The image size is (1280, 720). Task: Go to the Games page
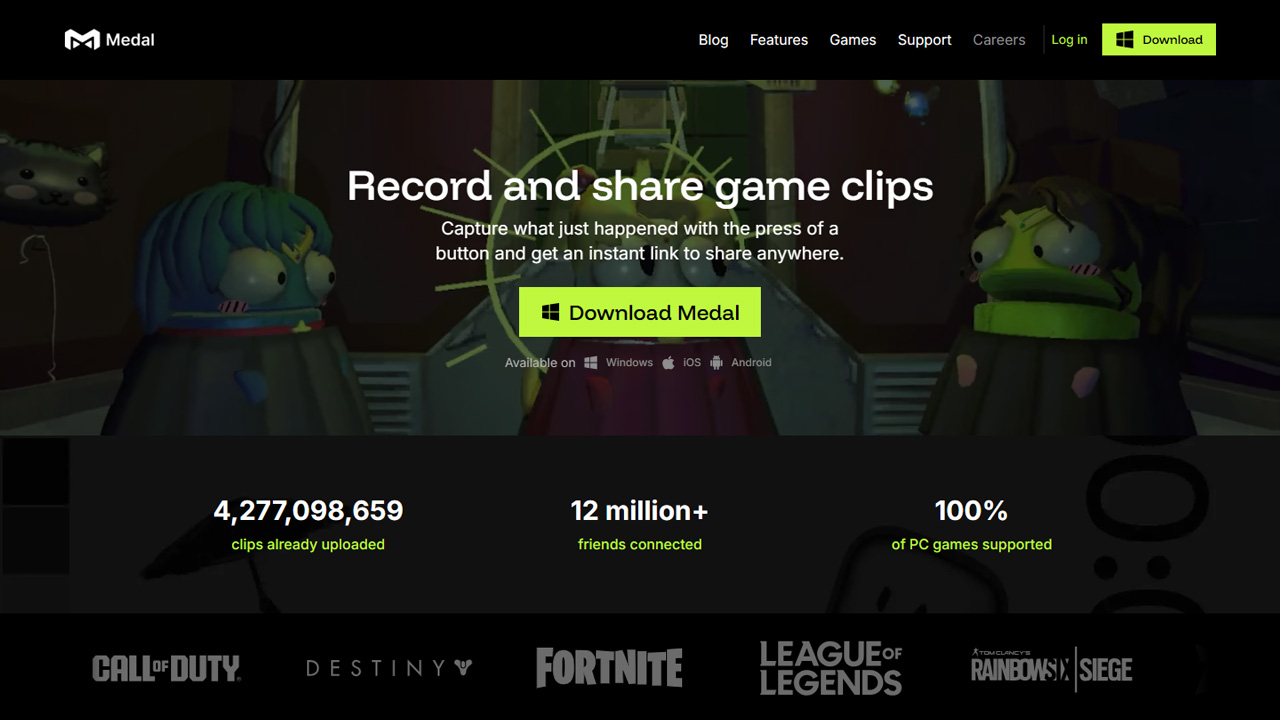pyautogui.click(x=853, y=40)
